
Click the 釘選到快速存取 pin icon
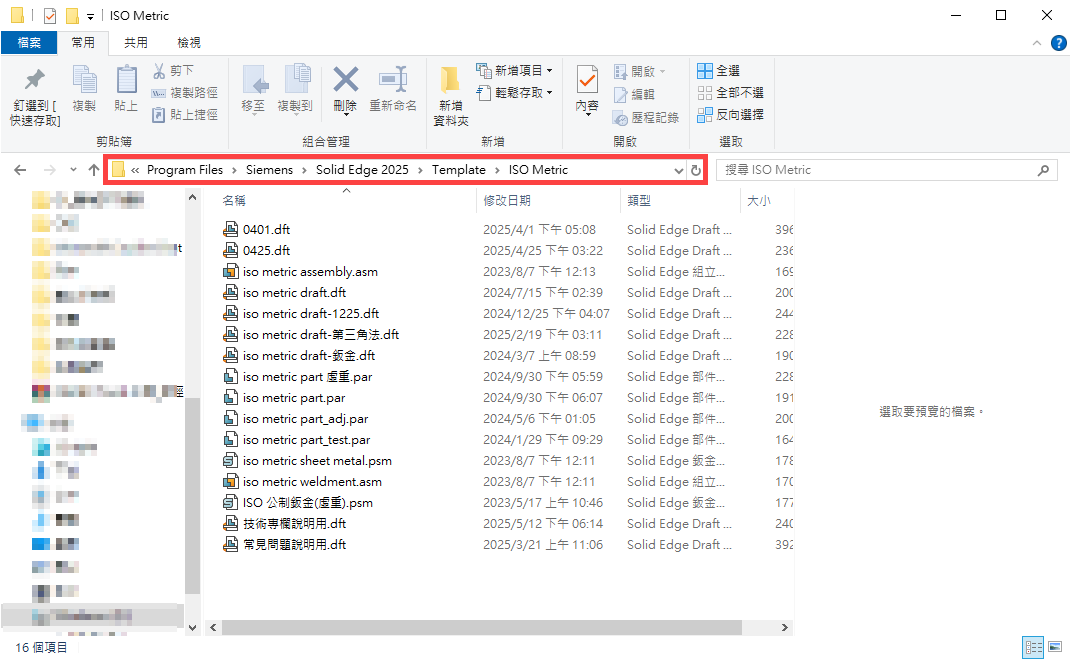tap(35, 80)
